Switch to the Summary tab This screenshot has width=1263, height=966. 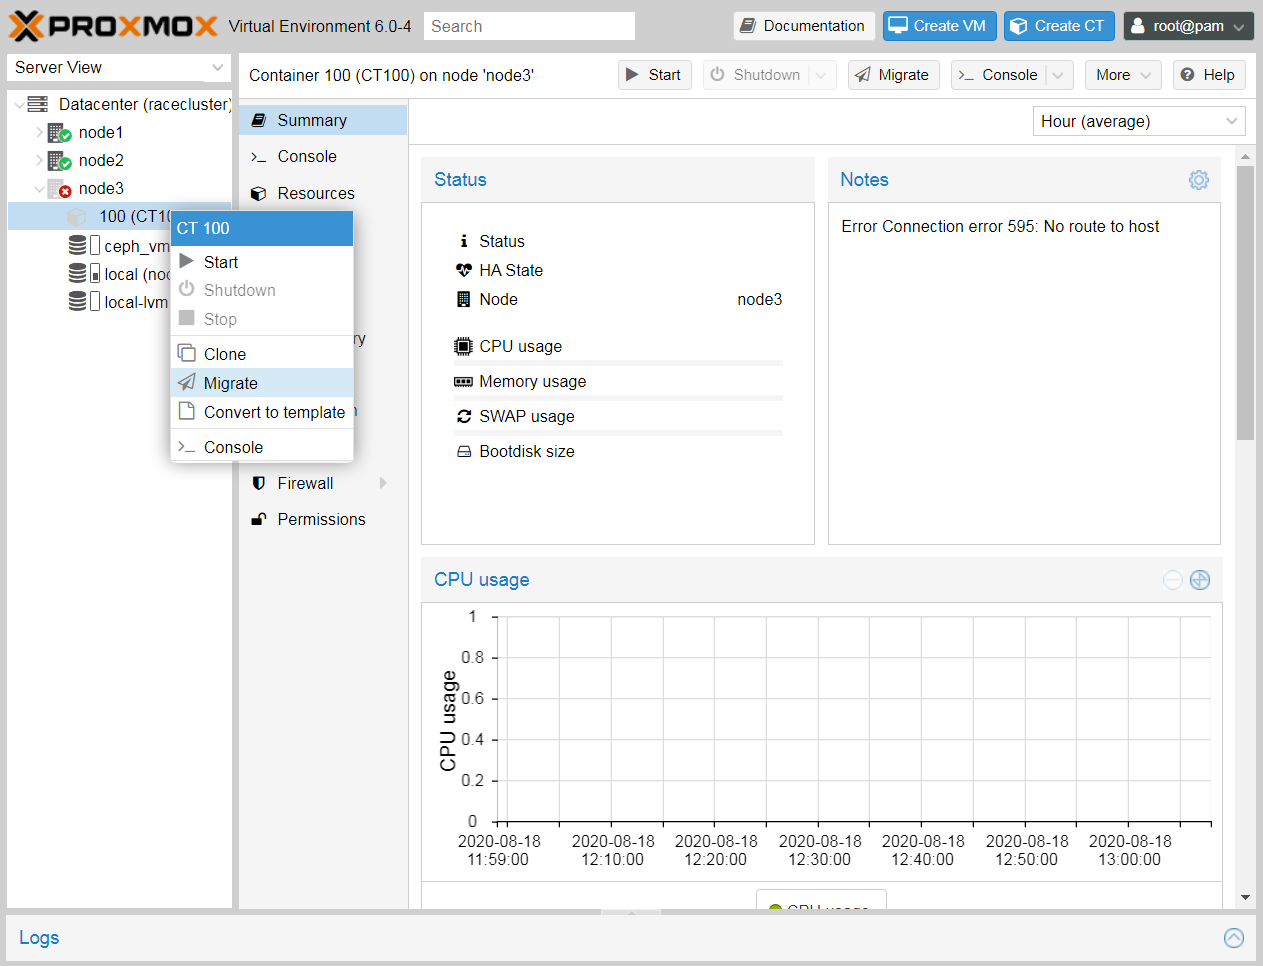[x=323, y=120]
